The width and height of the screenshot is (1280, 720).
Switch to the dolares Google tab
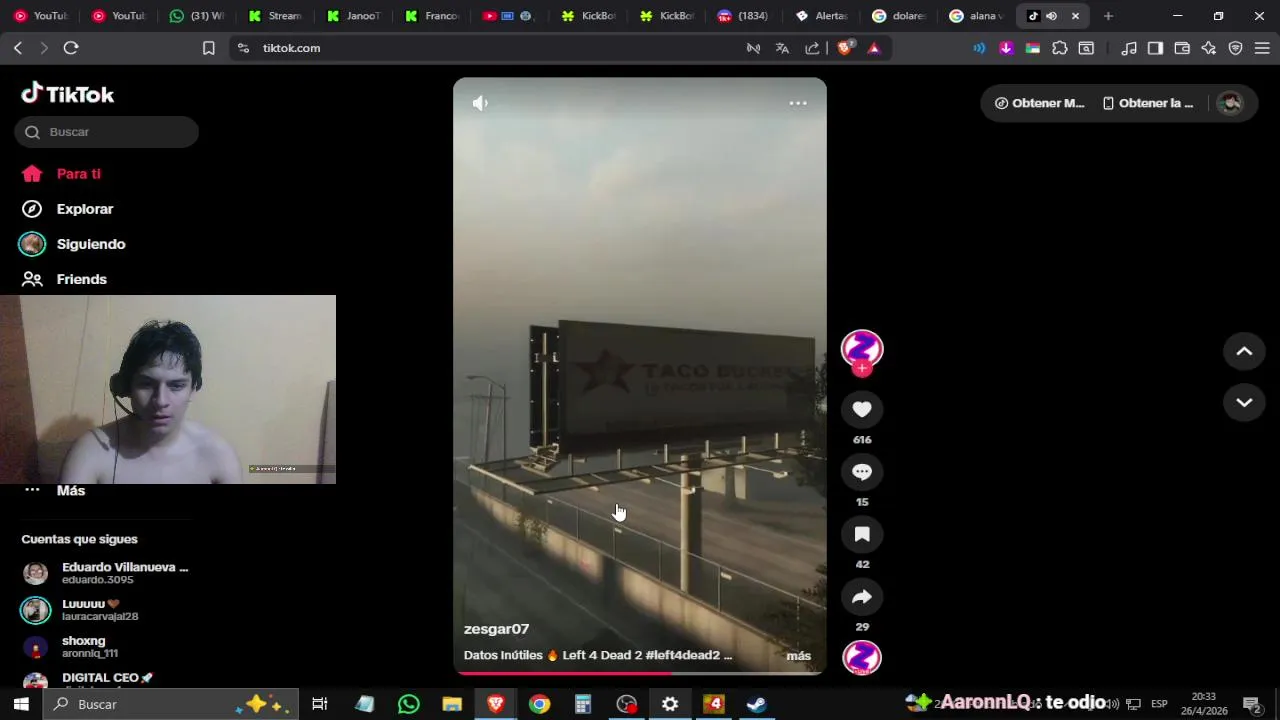point(899,16)
